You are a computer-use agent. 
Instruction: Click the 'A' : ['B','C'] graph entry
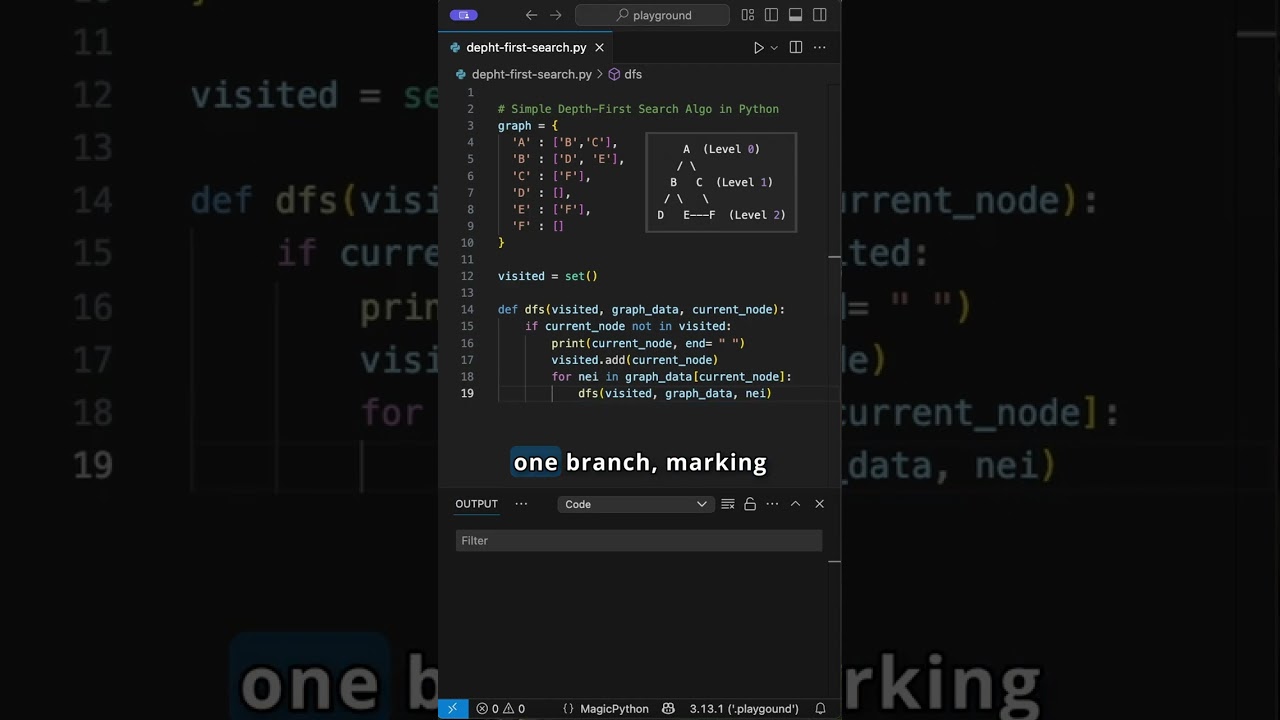coord(565,142)
